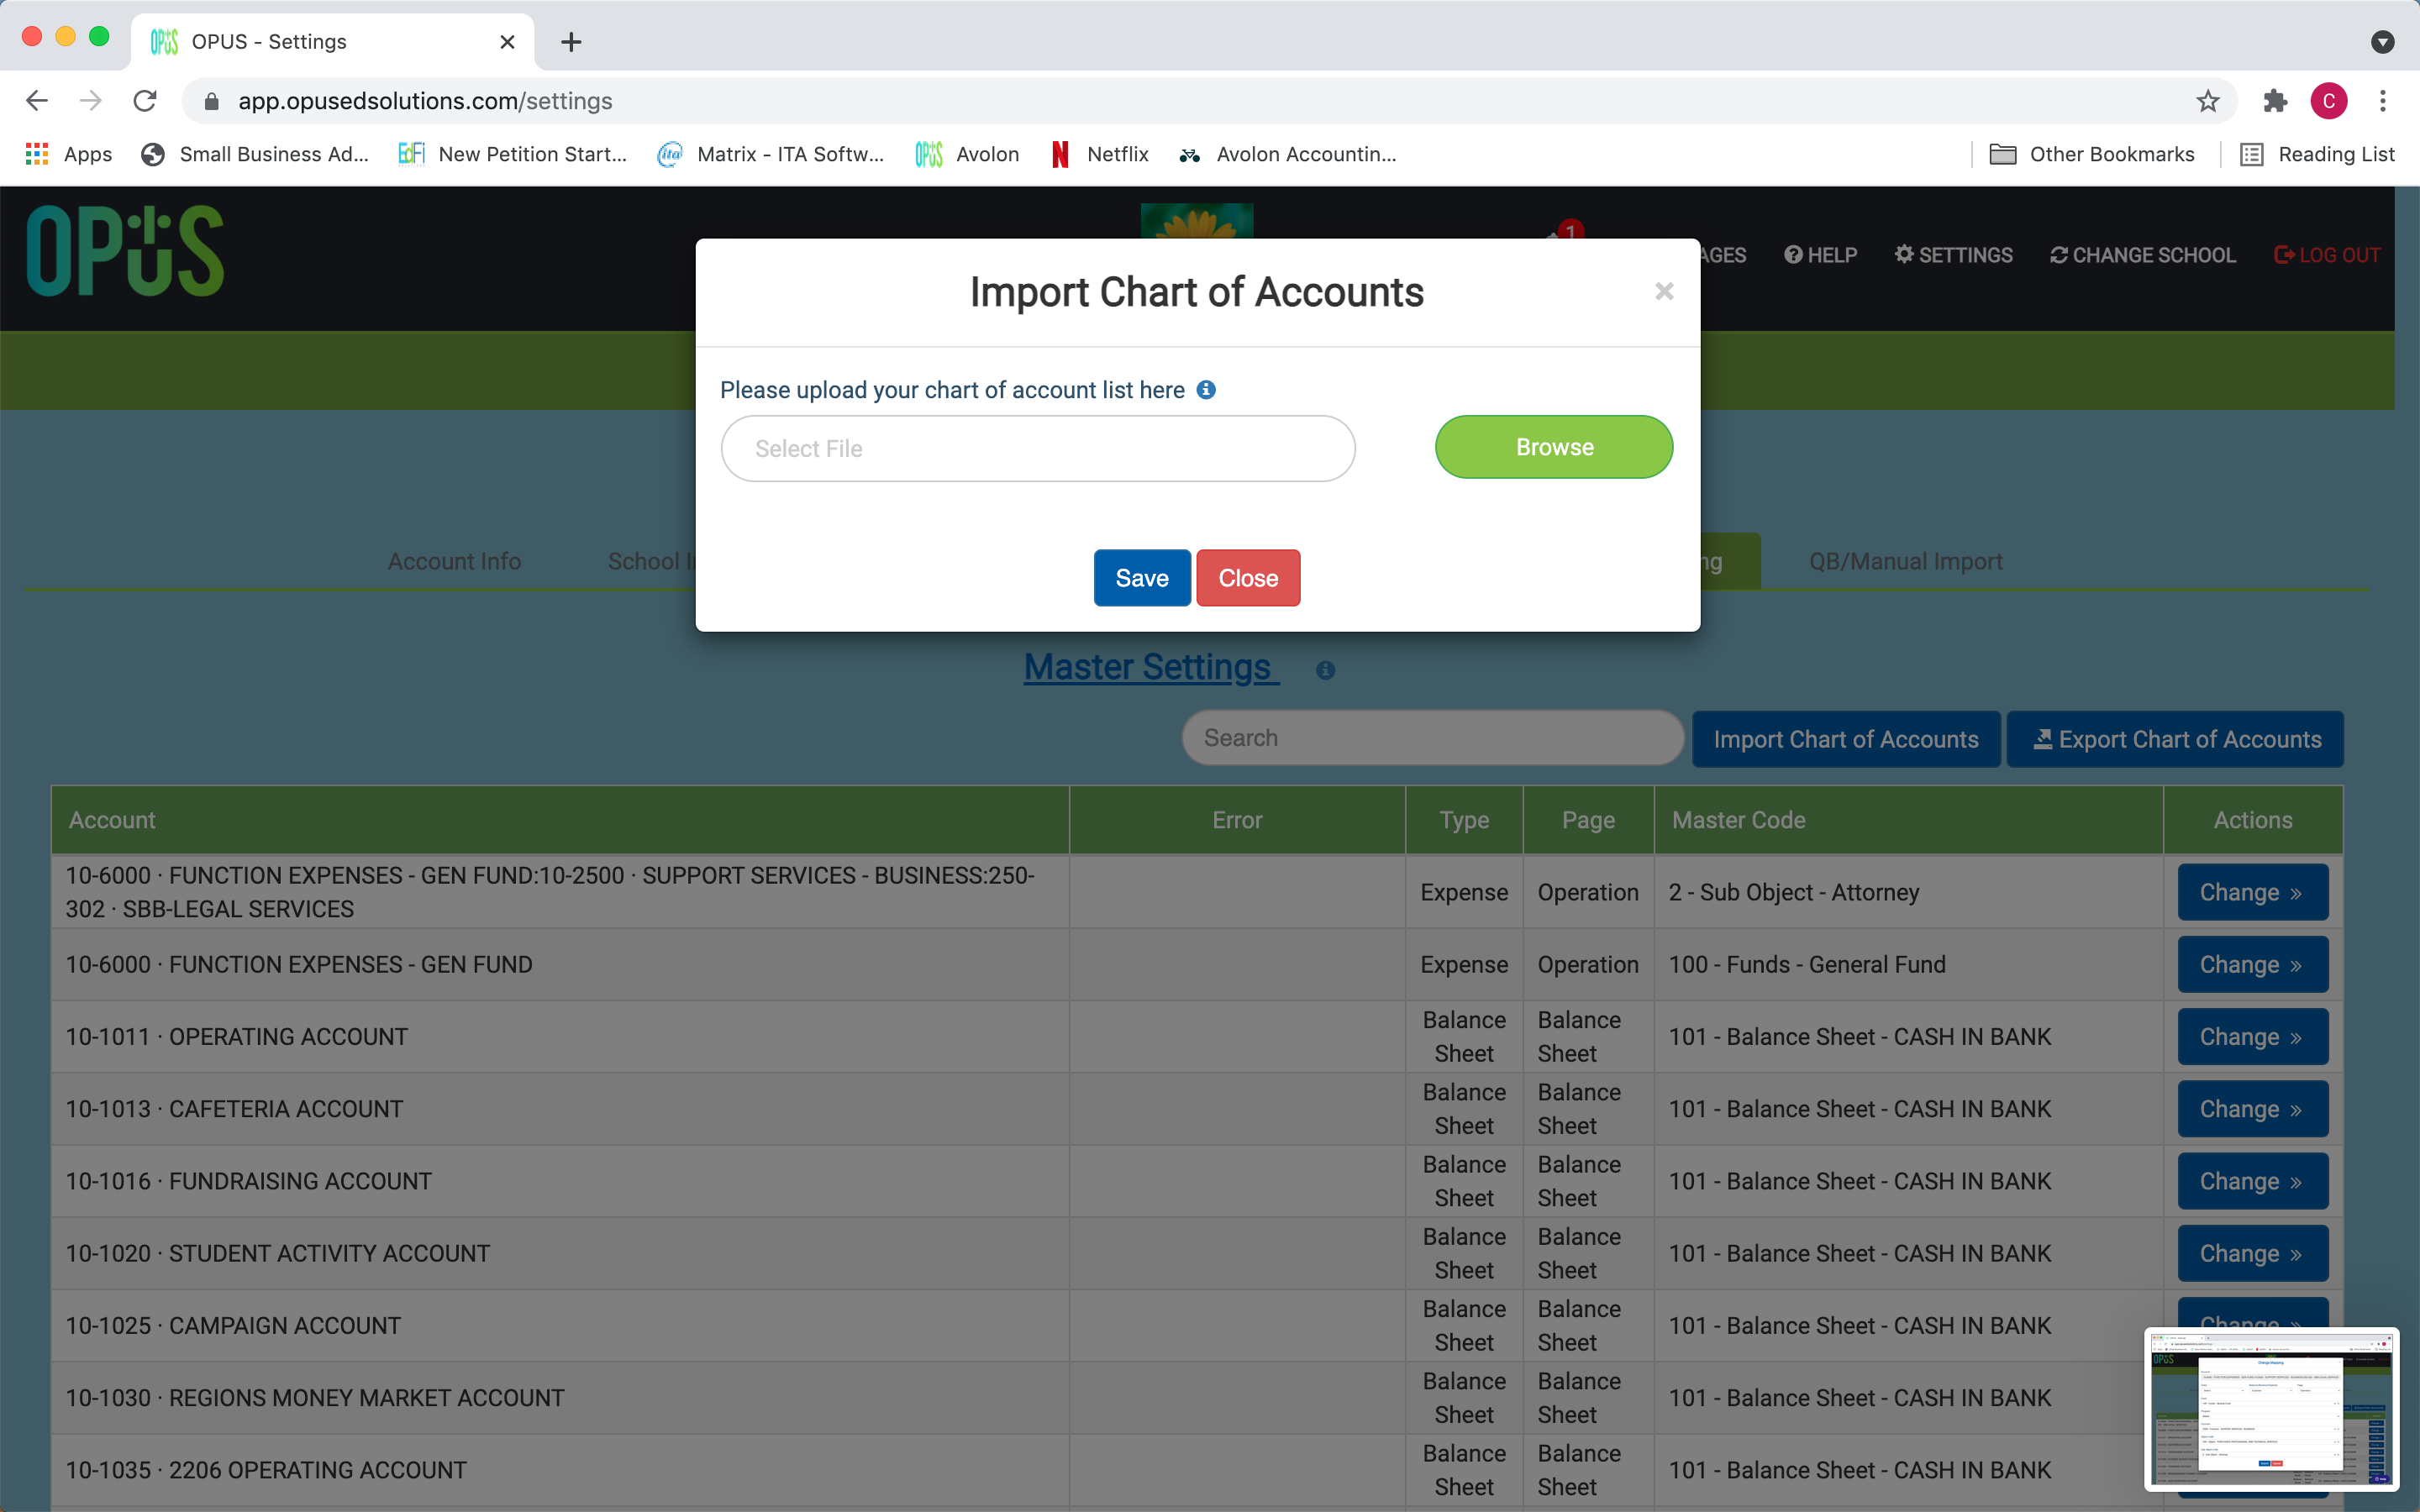
Task: Click the OPUS logo
Action: [124, 250]
